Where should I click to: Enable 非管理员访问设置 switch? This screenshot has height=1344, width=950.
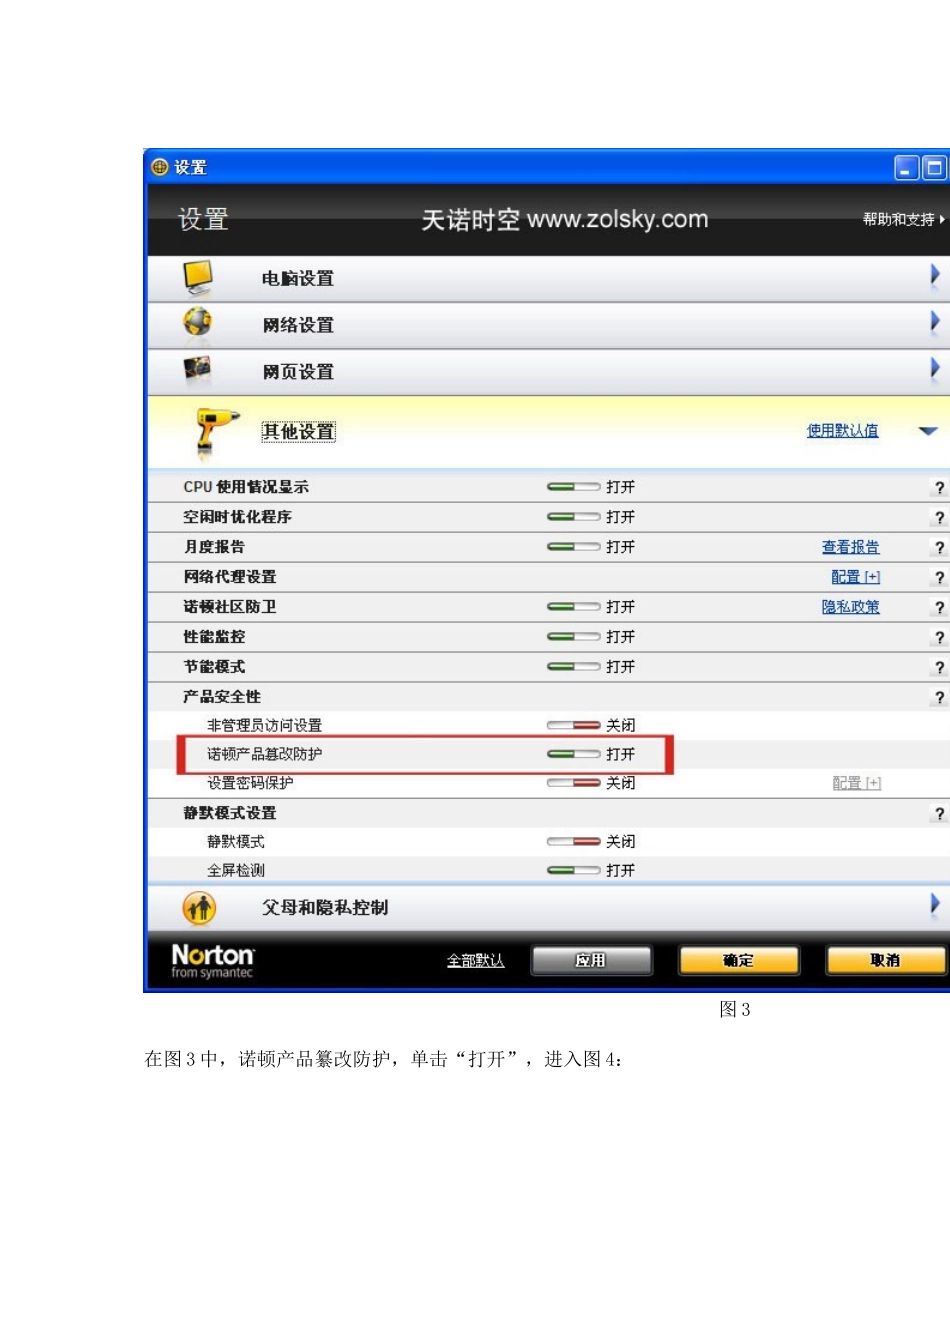(574, 725)
